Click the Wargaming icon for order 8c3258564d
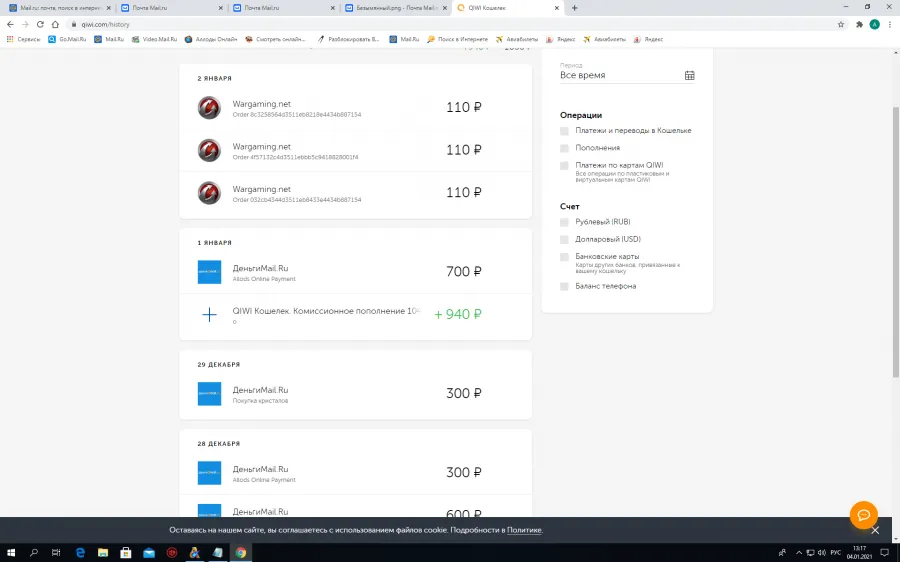The image size is (900, 562). pos(209,108)
